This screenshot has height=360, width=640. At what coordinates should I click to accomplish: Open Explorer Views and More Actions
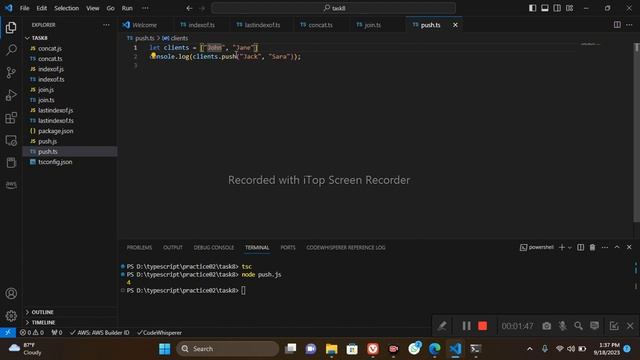tap(106, 25)
